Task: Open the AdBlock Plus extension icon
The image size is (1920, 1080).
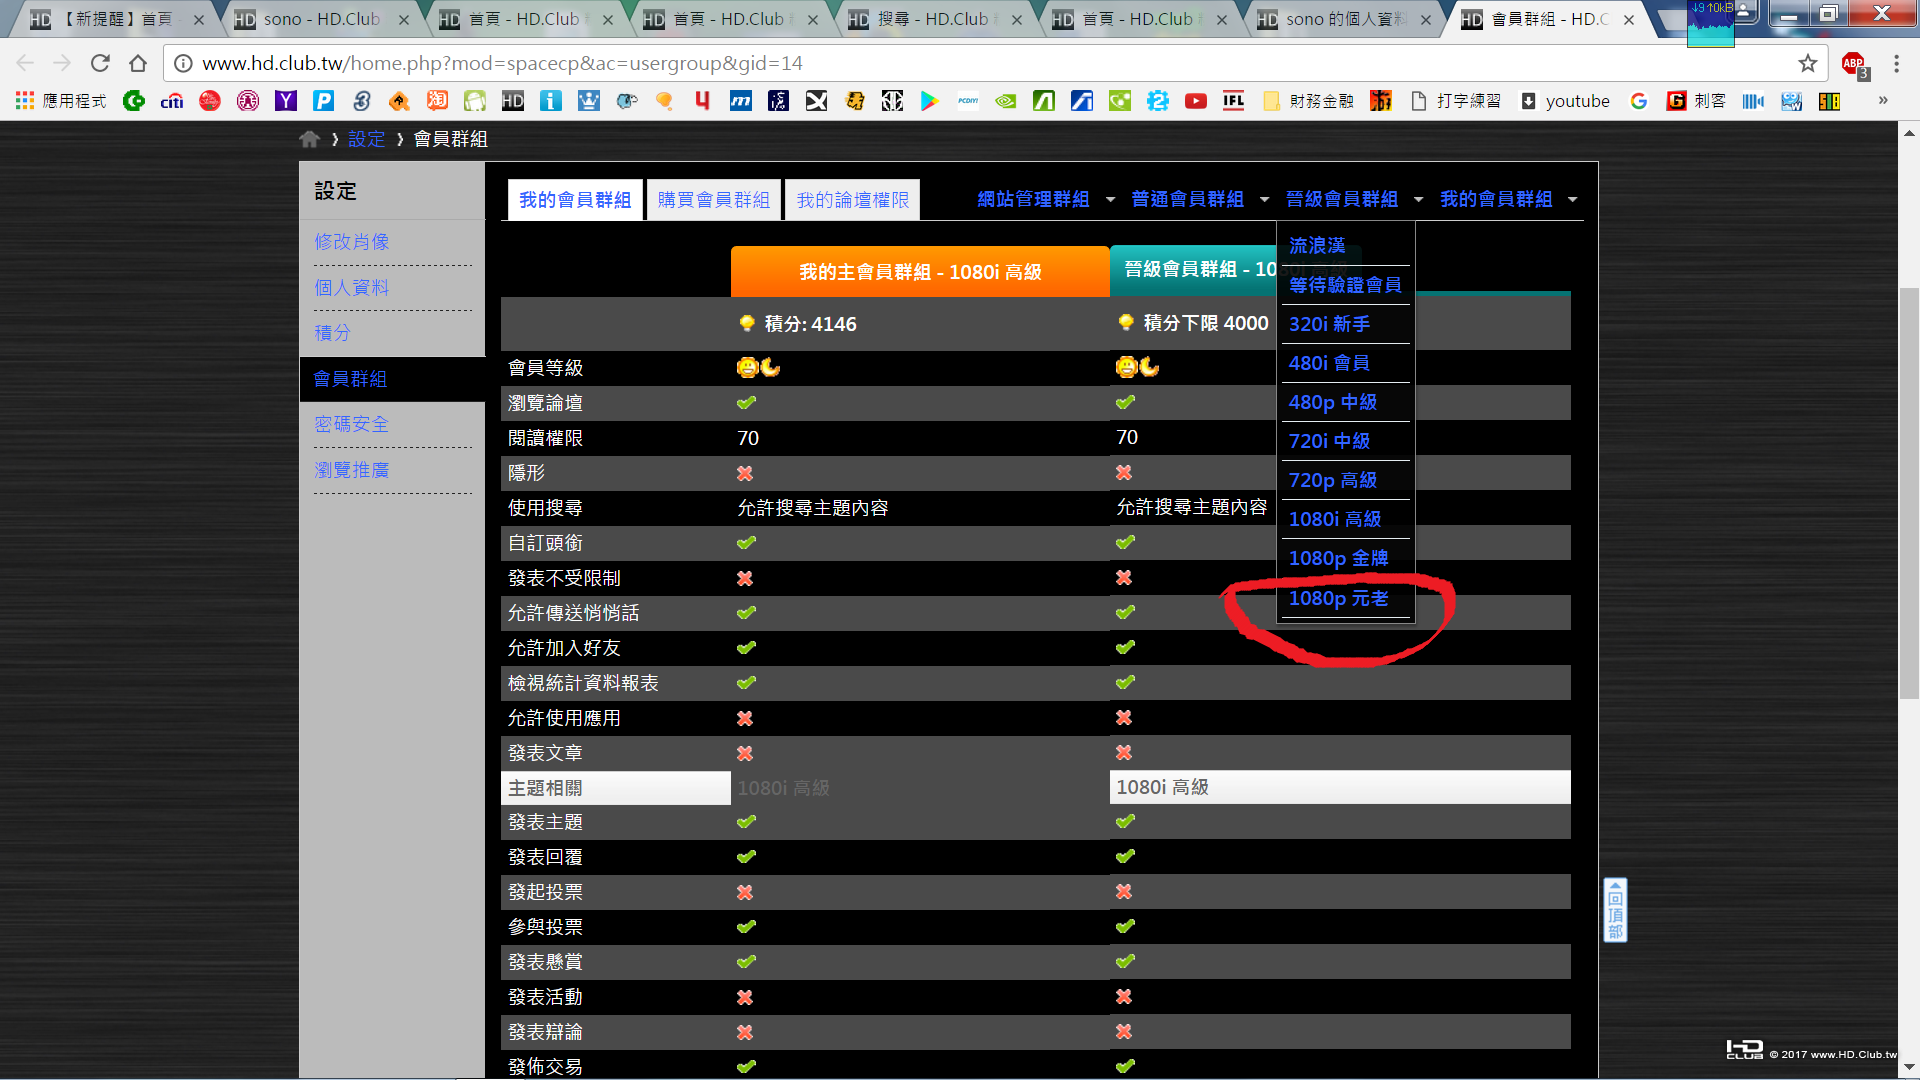Action: click(x=1853, y=63)
